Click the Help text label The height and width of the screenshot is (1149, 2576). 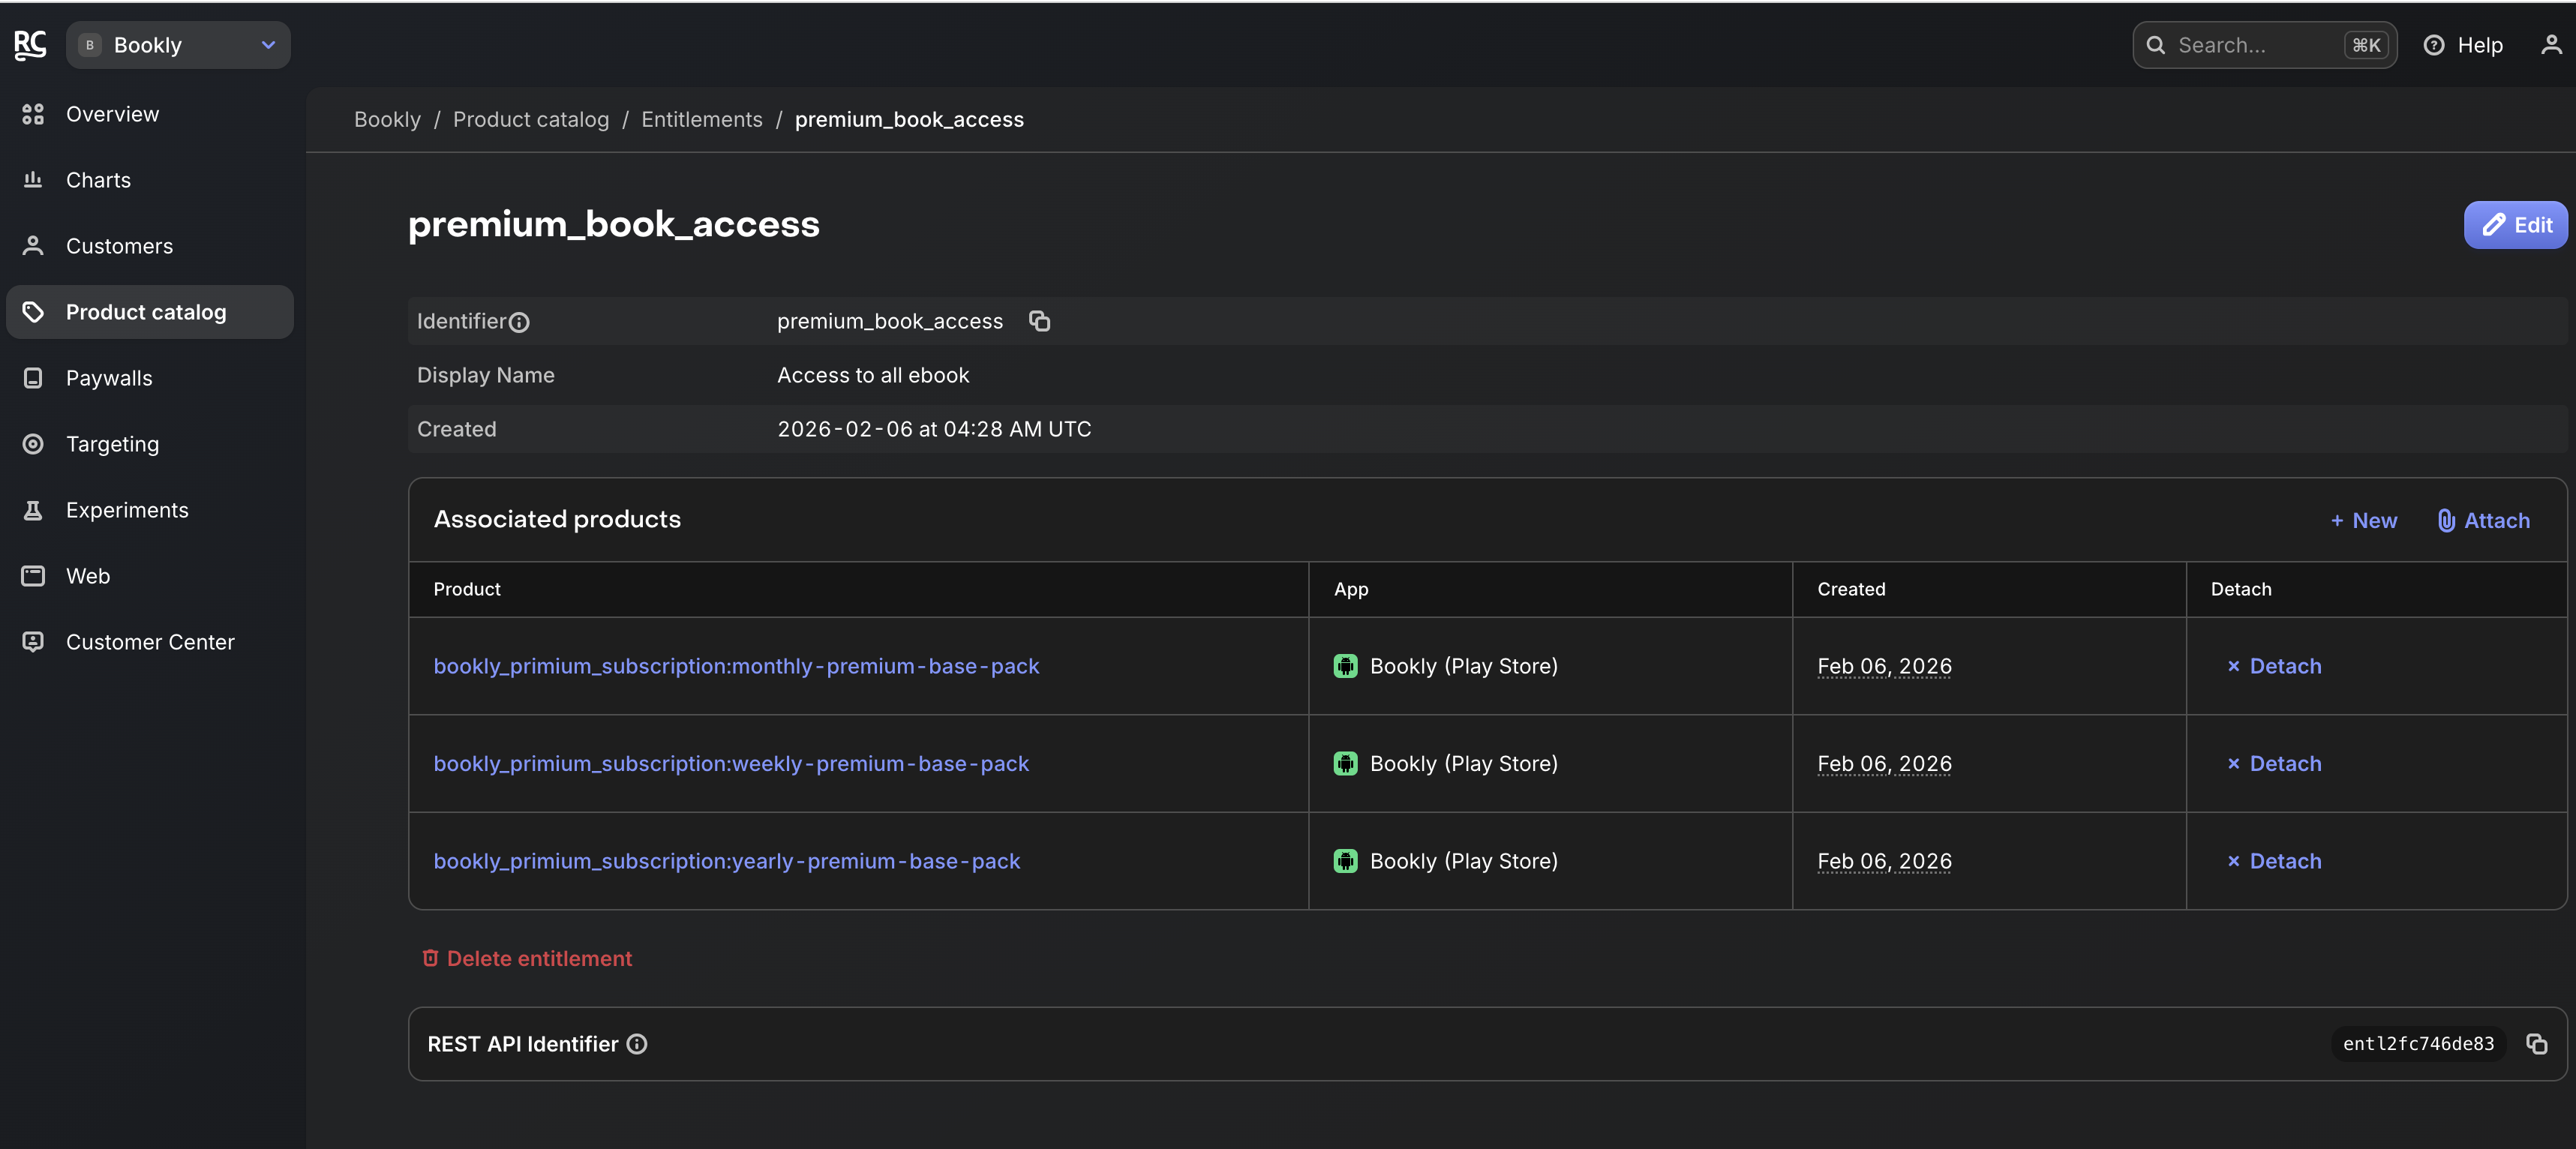[x=2480, y=45]
